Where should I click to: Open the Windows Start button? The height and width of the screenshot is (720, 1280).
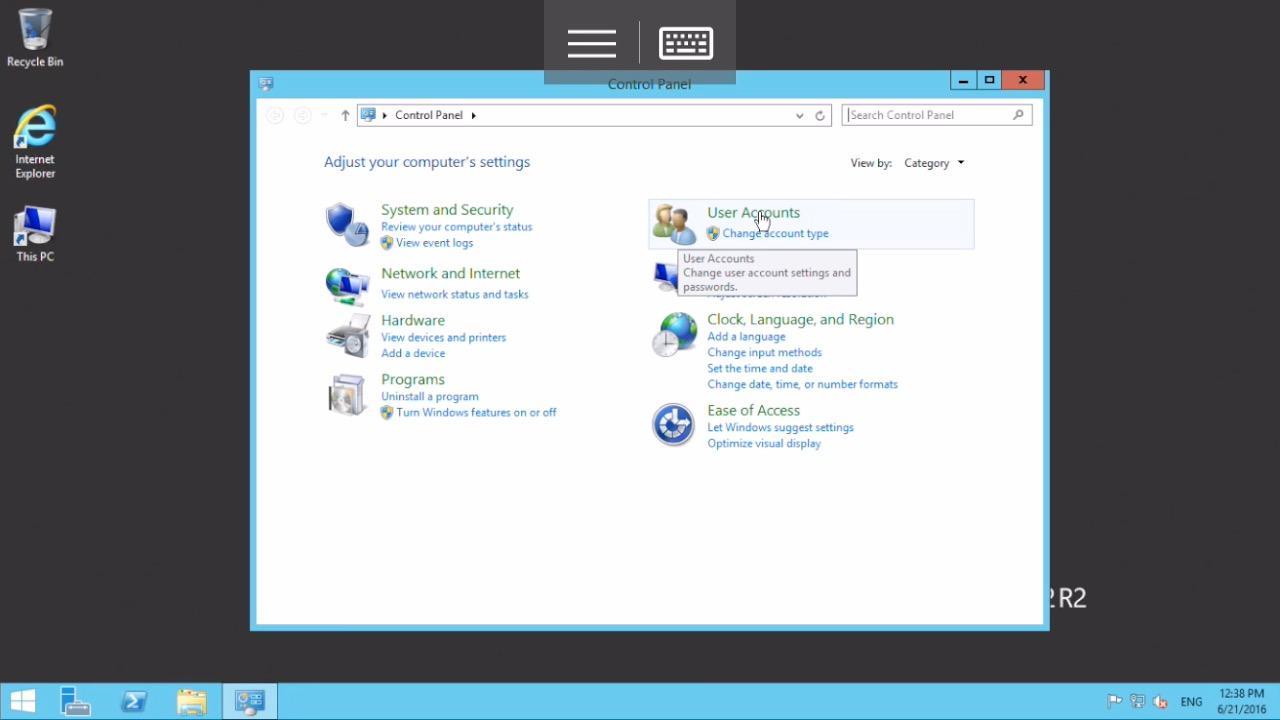click(x=23, y=701)
